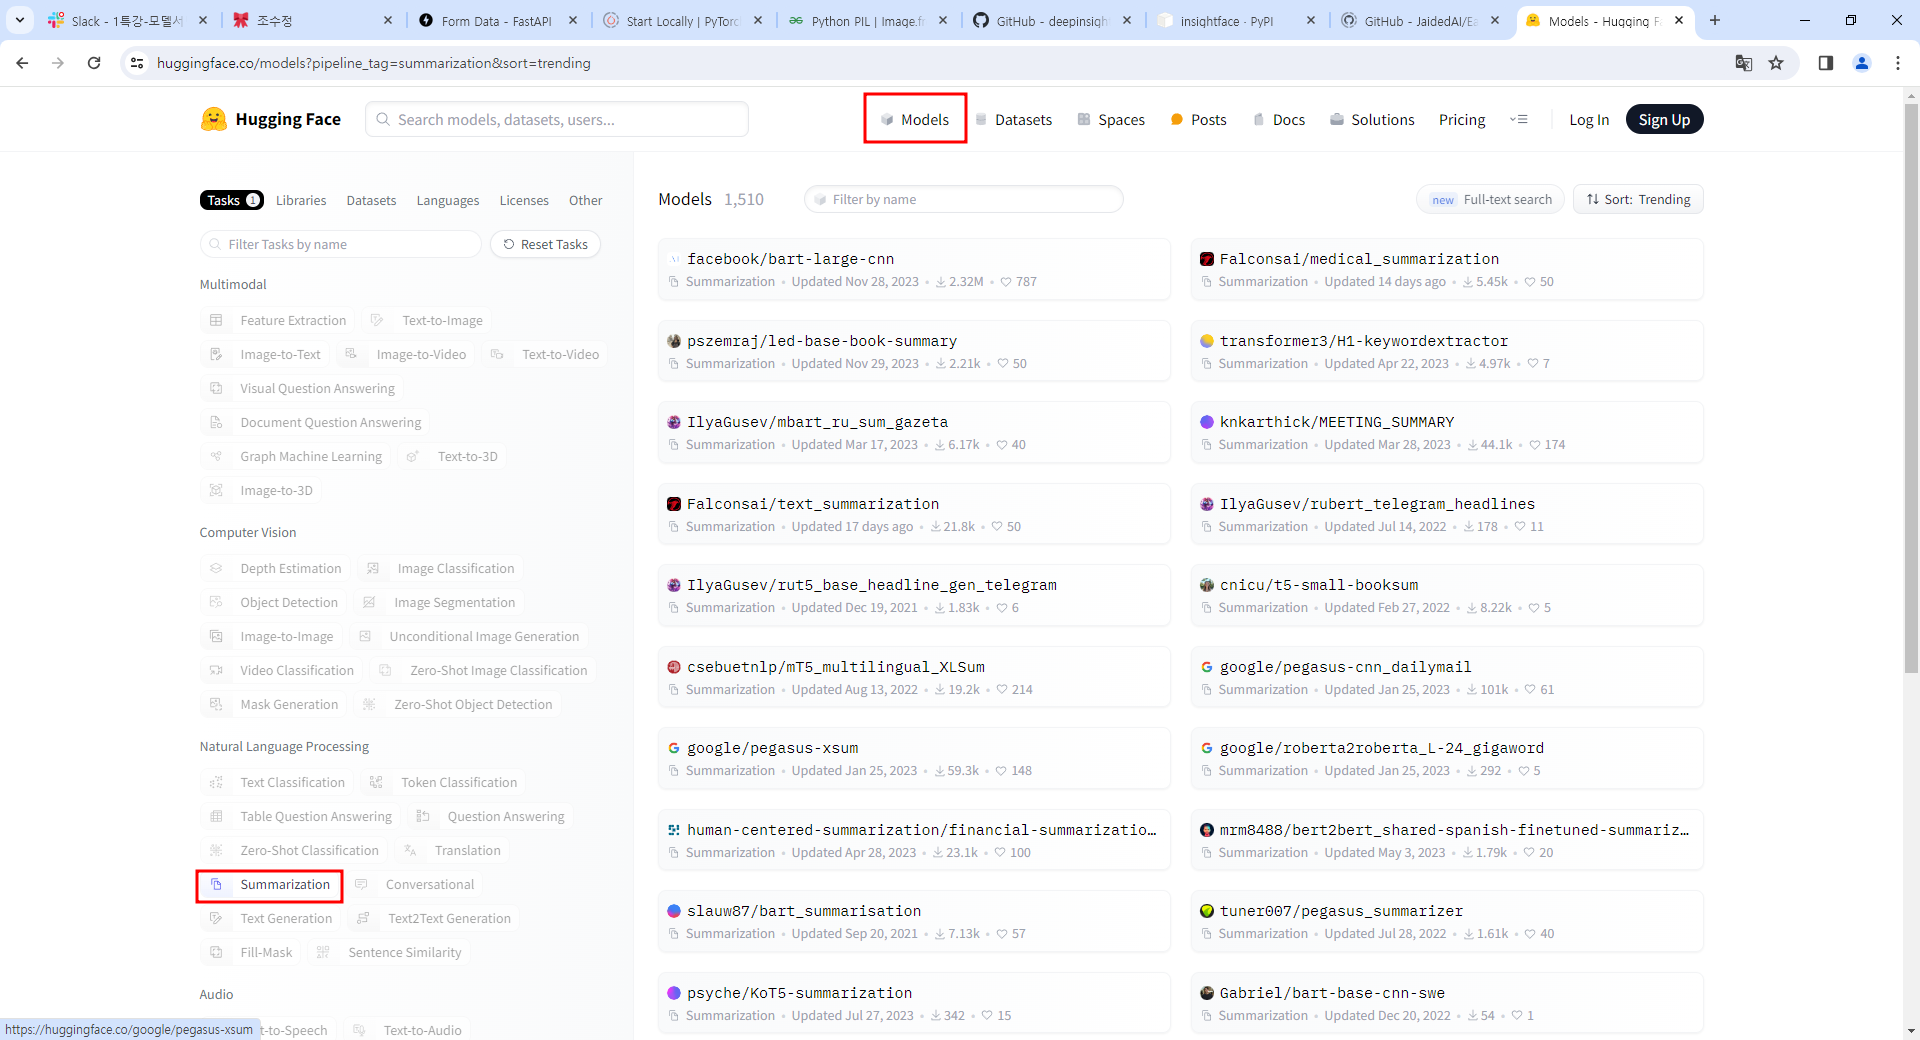Toggle the Conversational task filter

point(415,884)
